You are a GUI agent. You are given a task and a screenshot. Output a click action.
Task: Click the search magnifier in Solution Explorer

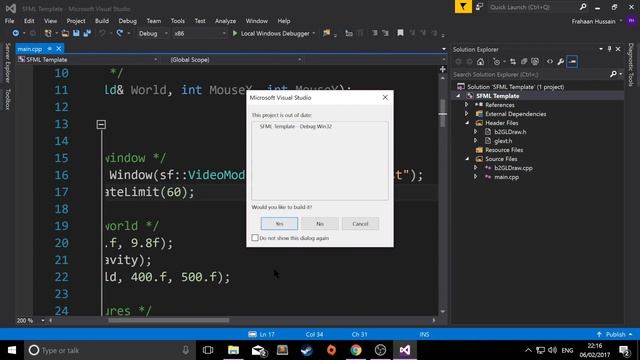[x=613, y=74]
